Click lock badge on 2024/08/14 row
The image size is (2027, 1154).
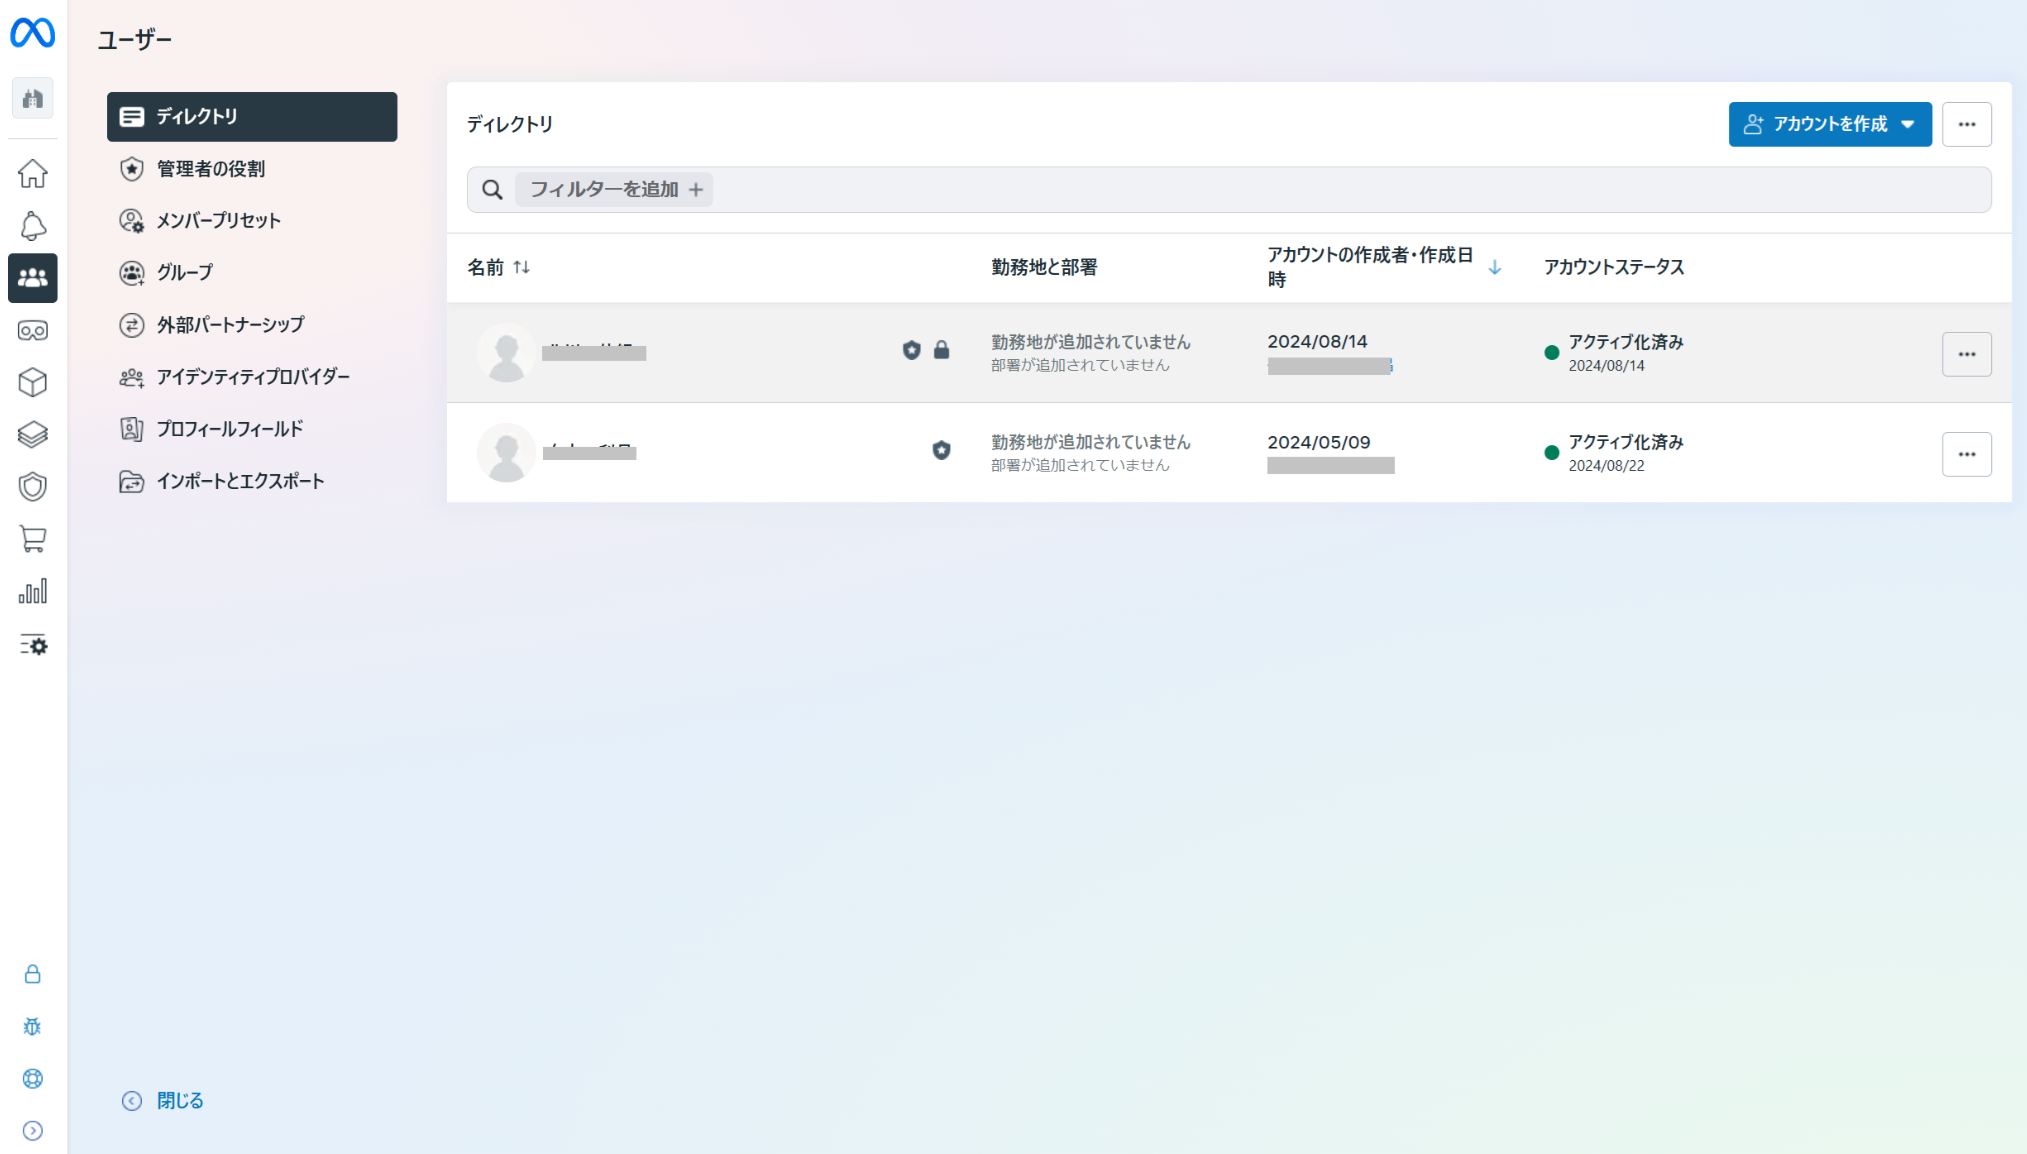coord(941,350)
